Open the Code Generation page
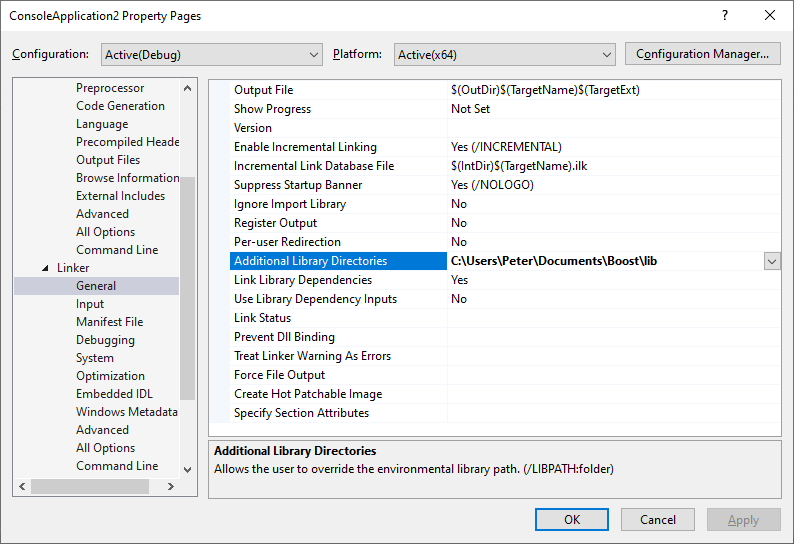This screenshot has width=794, height=544. point(120,106)
